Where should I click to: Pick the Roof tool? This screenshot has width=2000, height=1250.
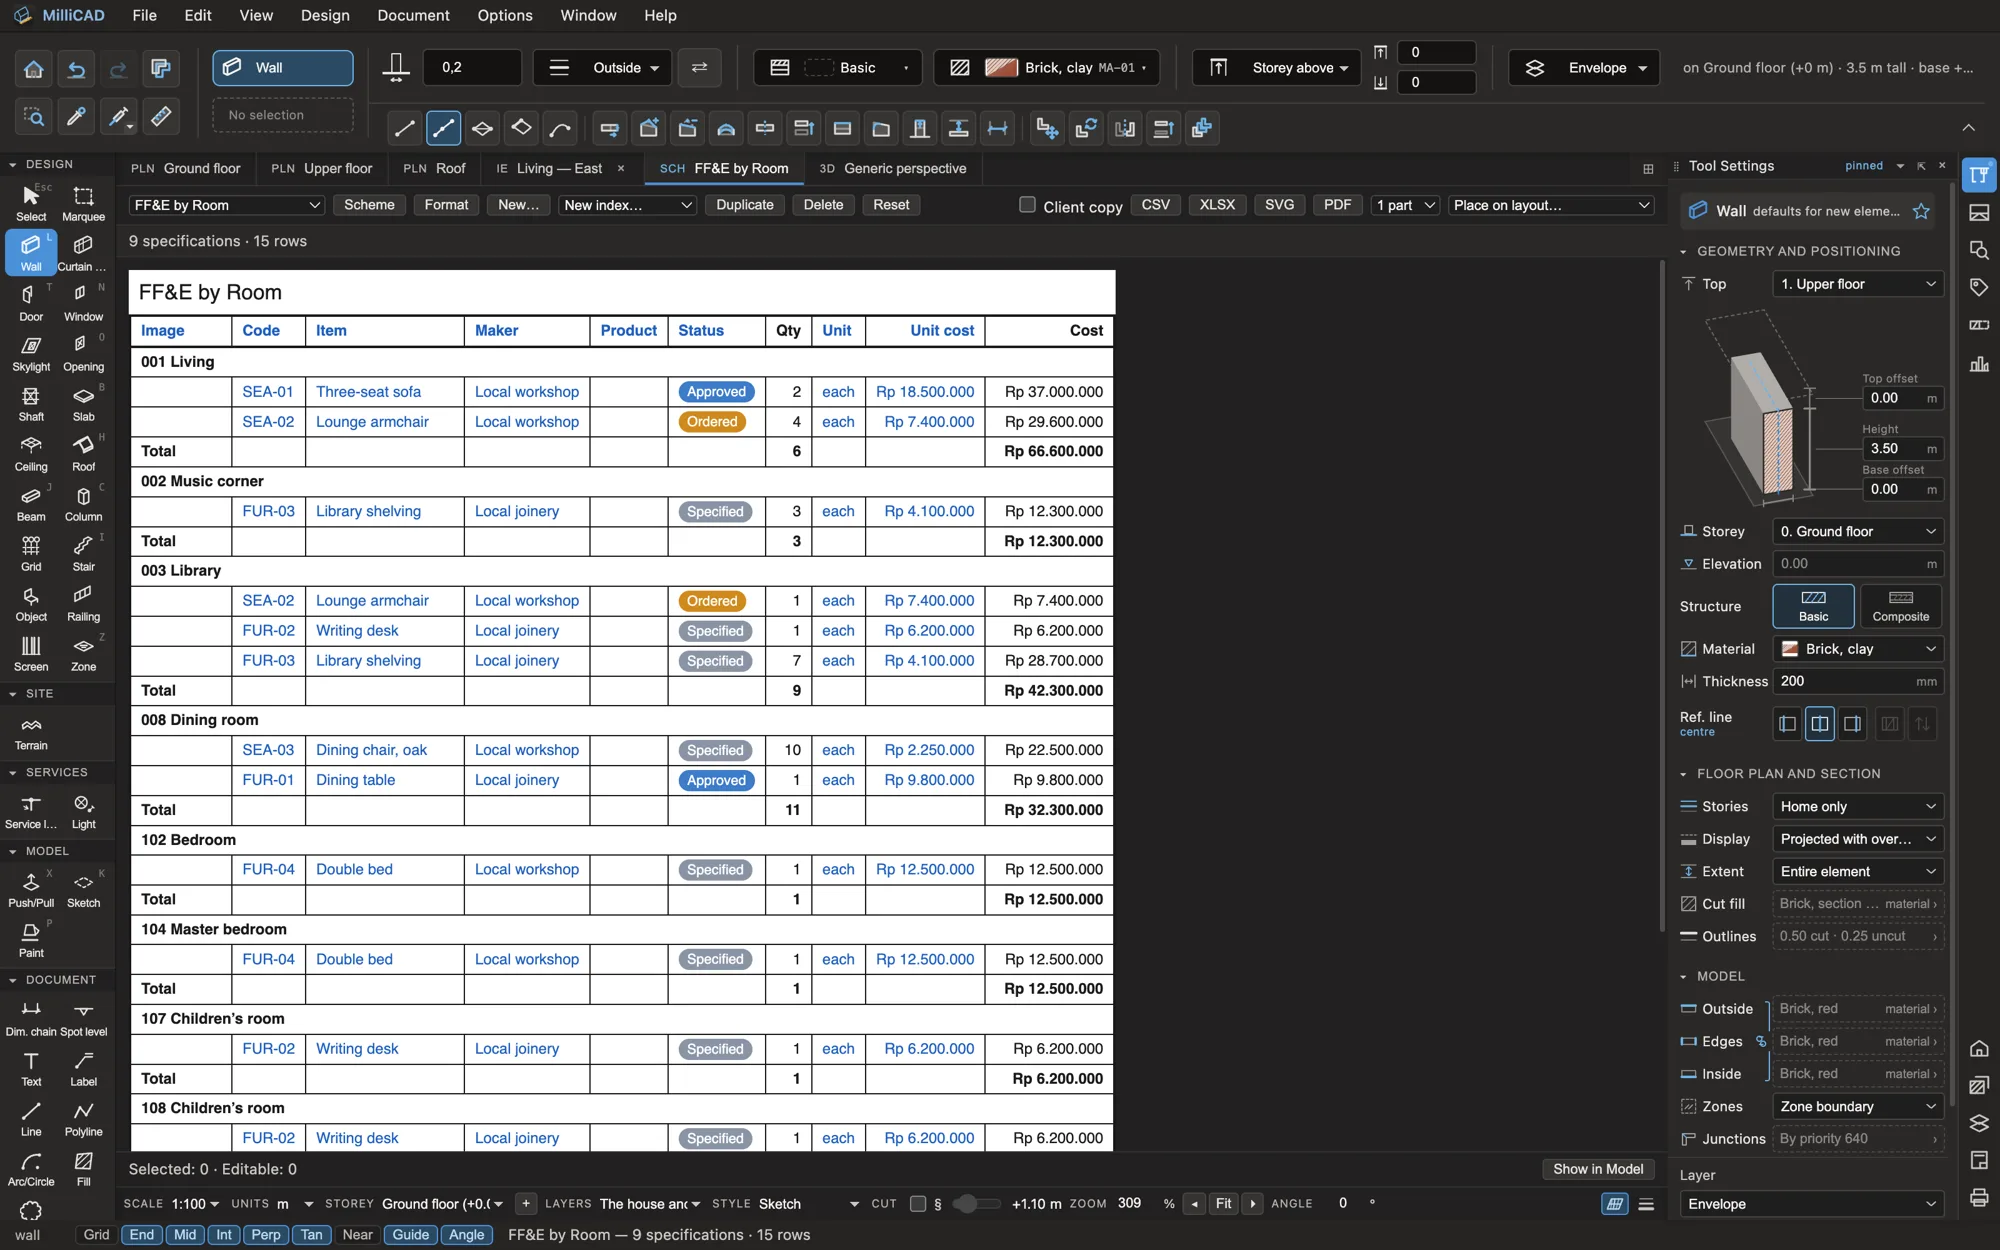pyautogui.click(x=83, y=452)
